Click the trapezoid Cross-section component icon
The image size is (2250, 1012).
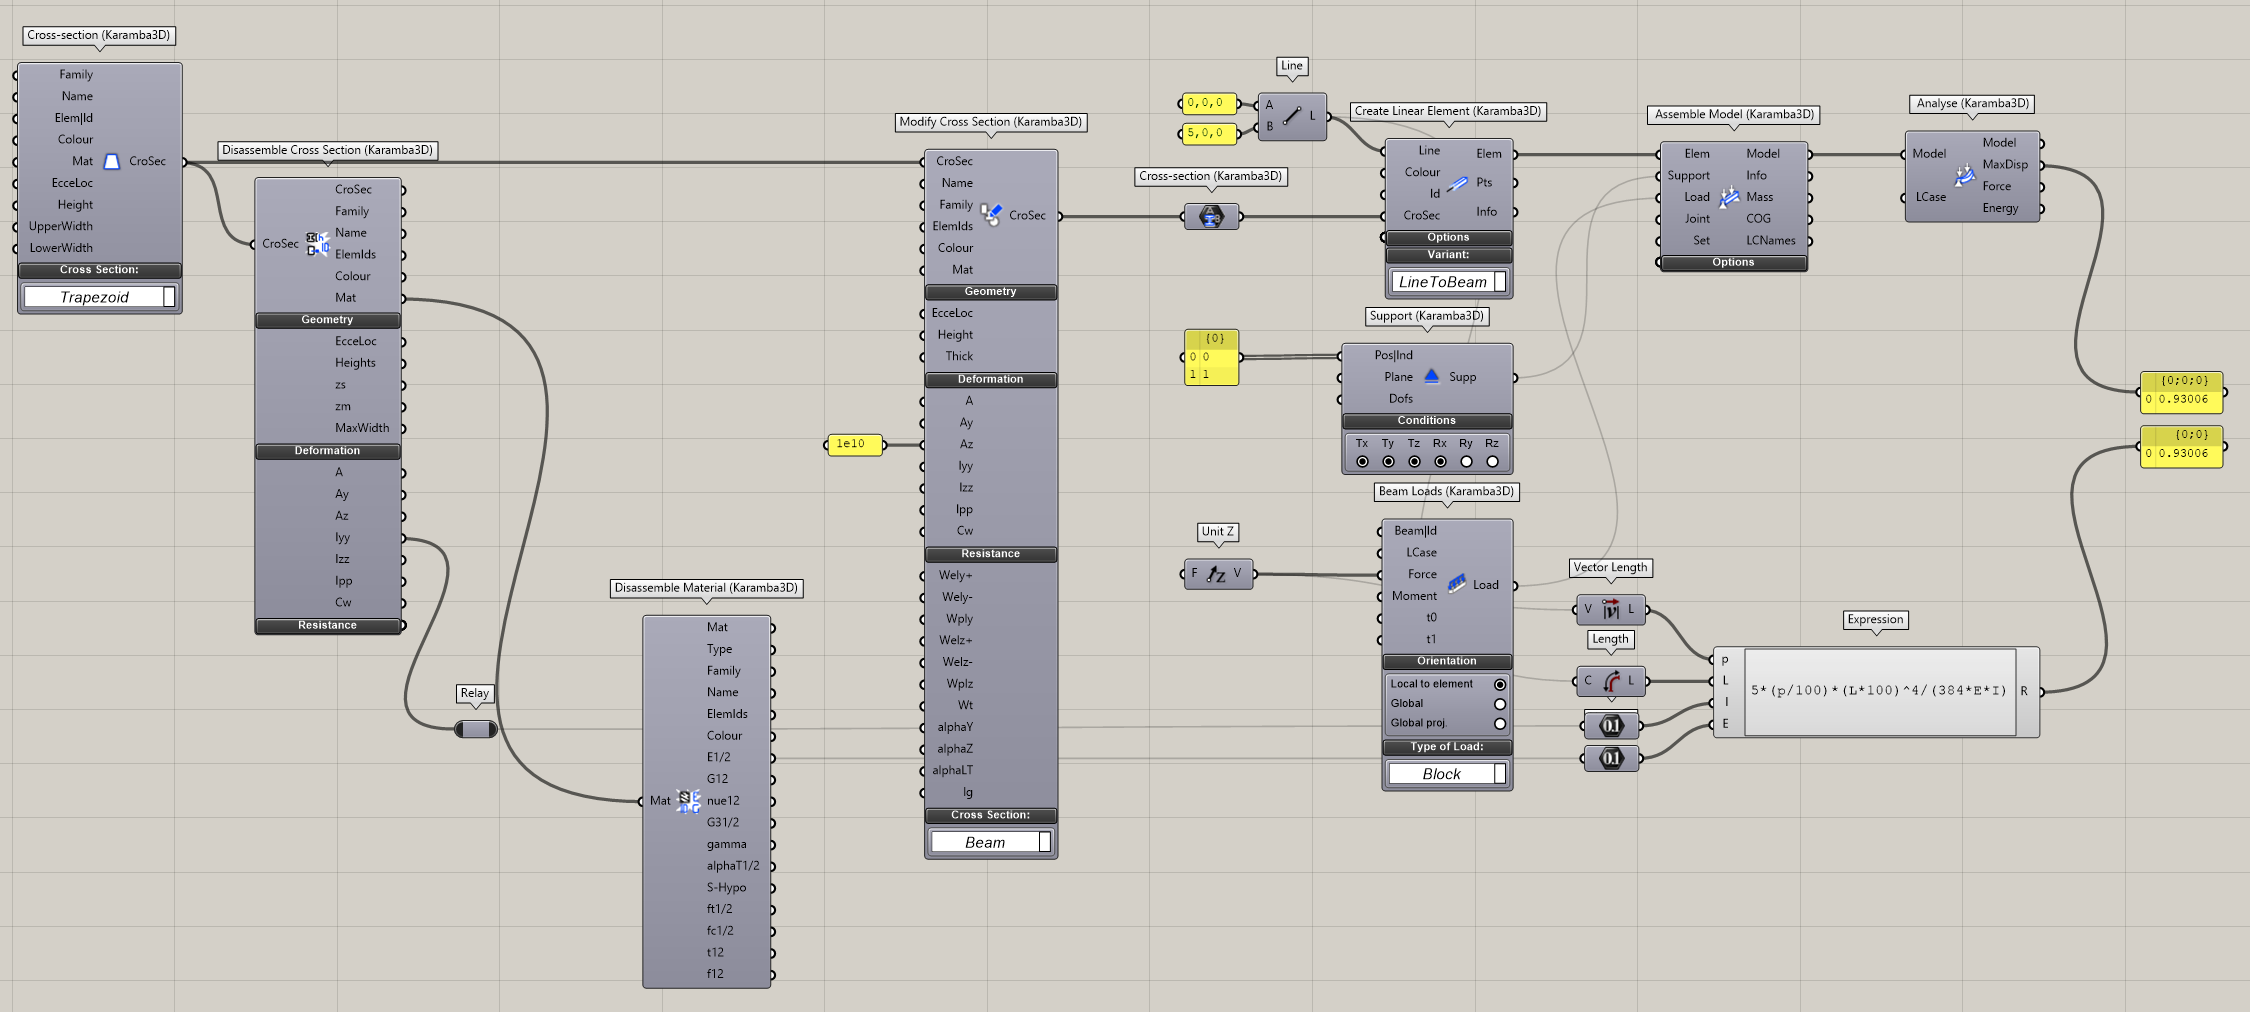click(112, 161)
